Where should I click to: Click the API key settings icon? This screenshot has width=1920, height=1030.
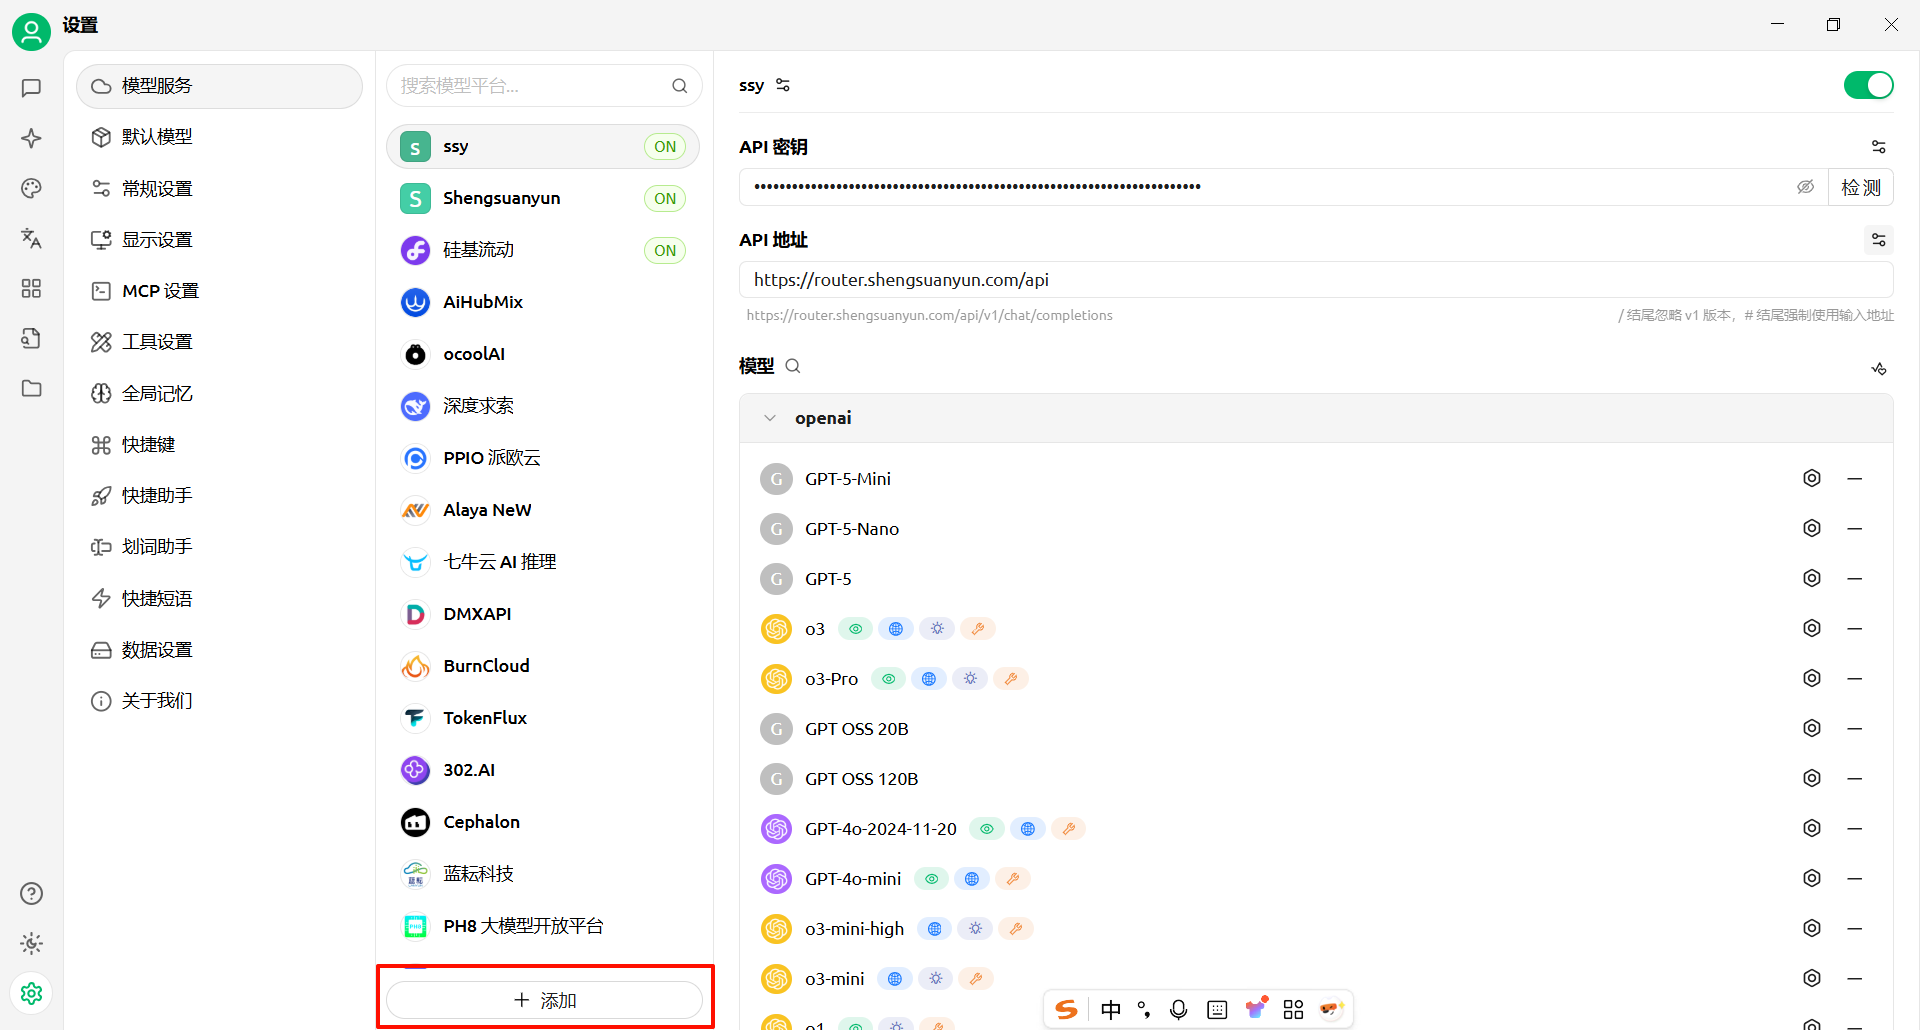click(x=1878, y=147)
